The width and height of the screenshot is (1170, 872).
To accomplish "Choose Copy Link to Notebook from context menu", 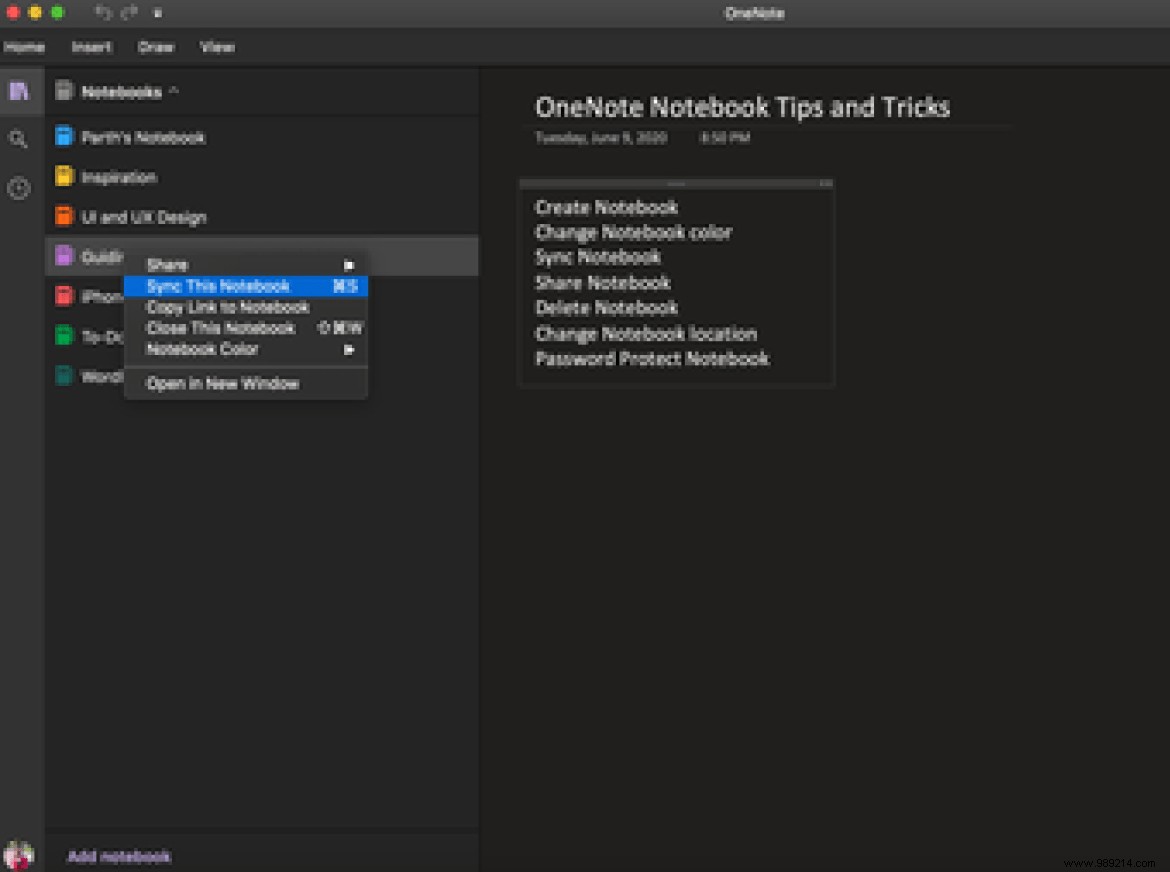I will (x=228, y=308).
